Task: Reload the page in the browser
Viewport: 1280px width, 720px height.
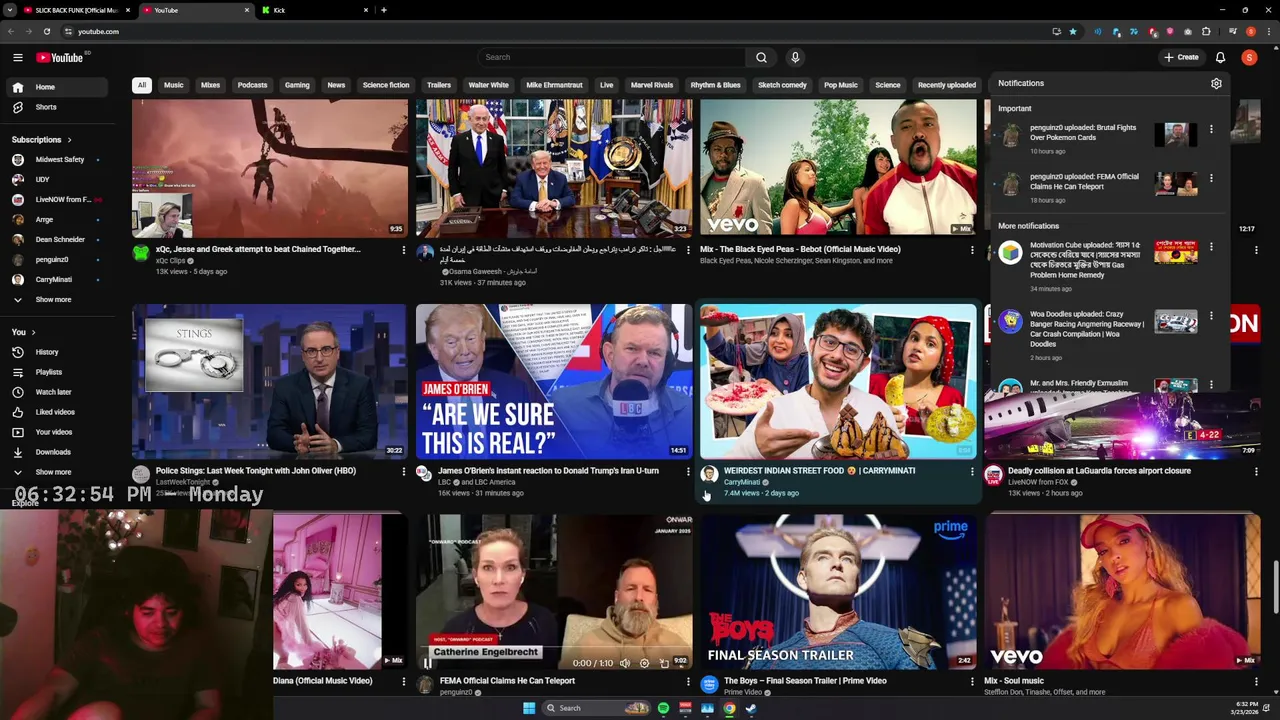Action: click(46, 32)
